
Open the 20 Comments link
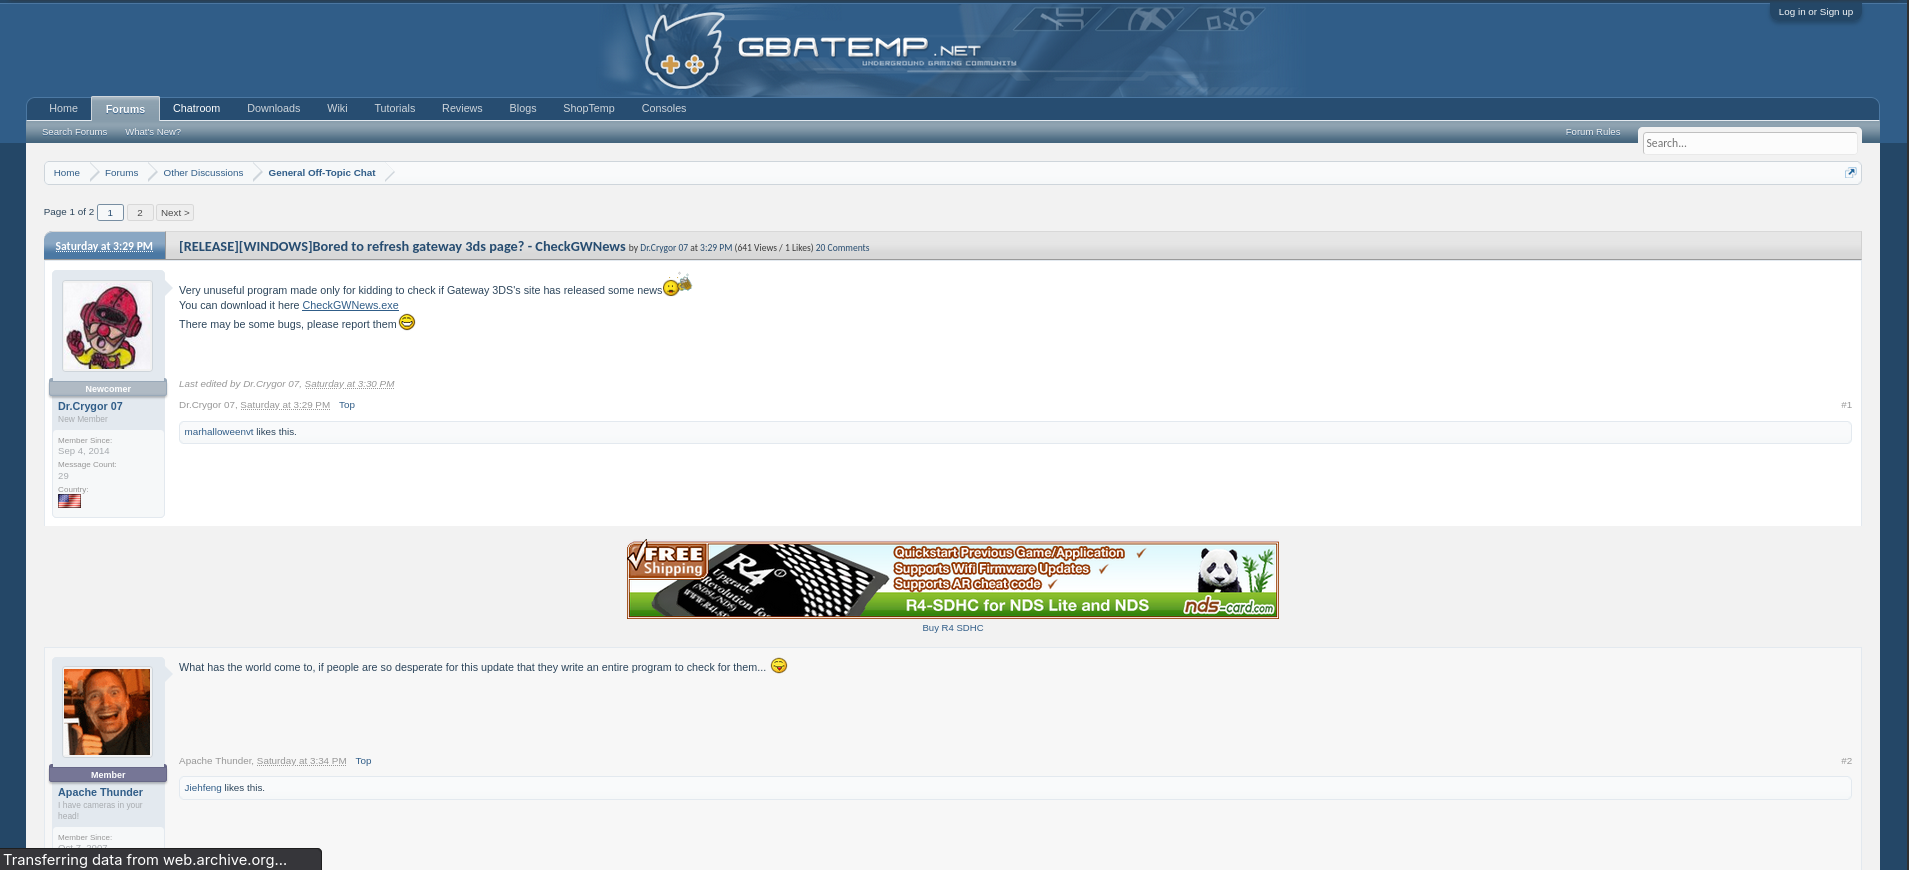842,248
